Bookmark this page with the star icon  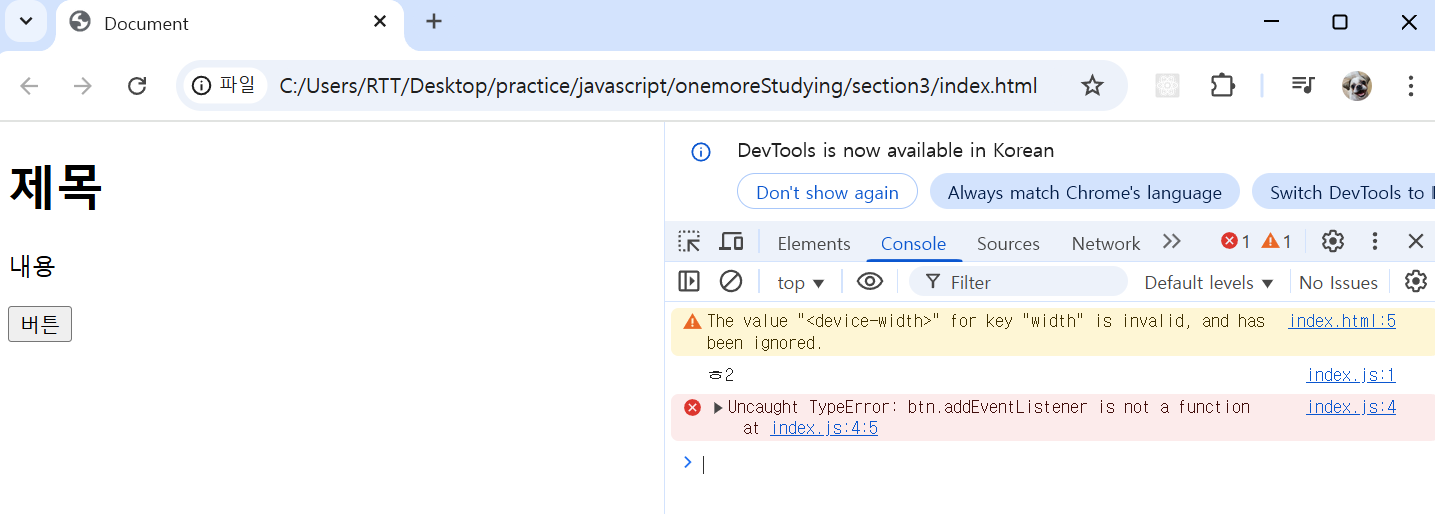tap(1092, 85)
